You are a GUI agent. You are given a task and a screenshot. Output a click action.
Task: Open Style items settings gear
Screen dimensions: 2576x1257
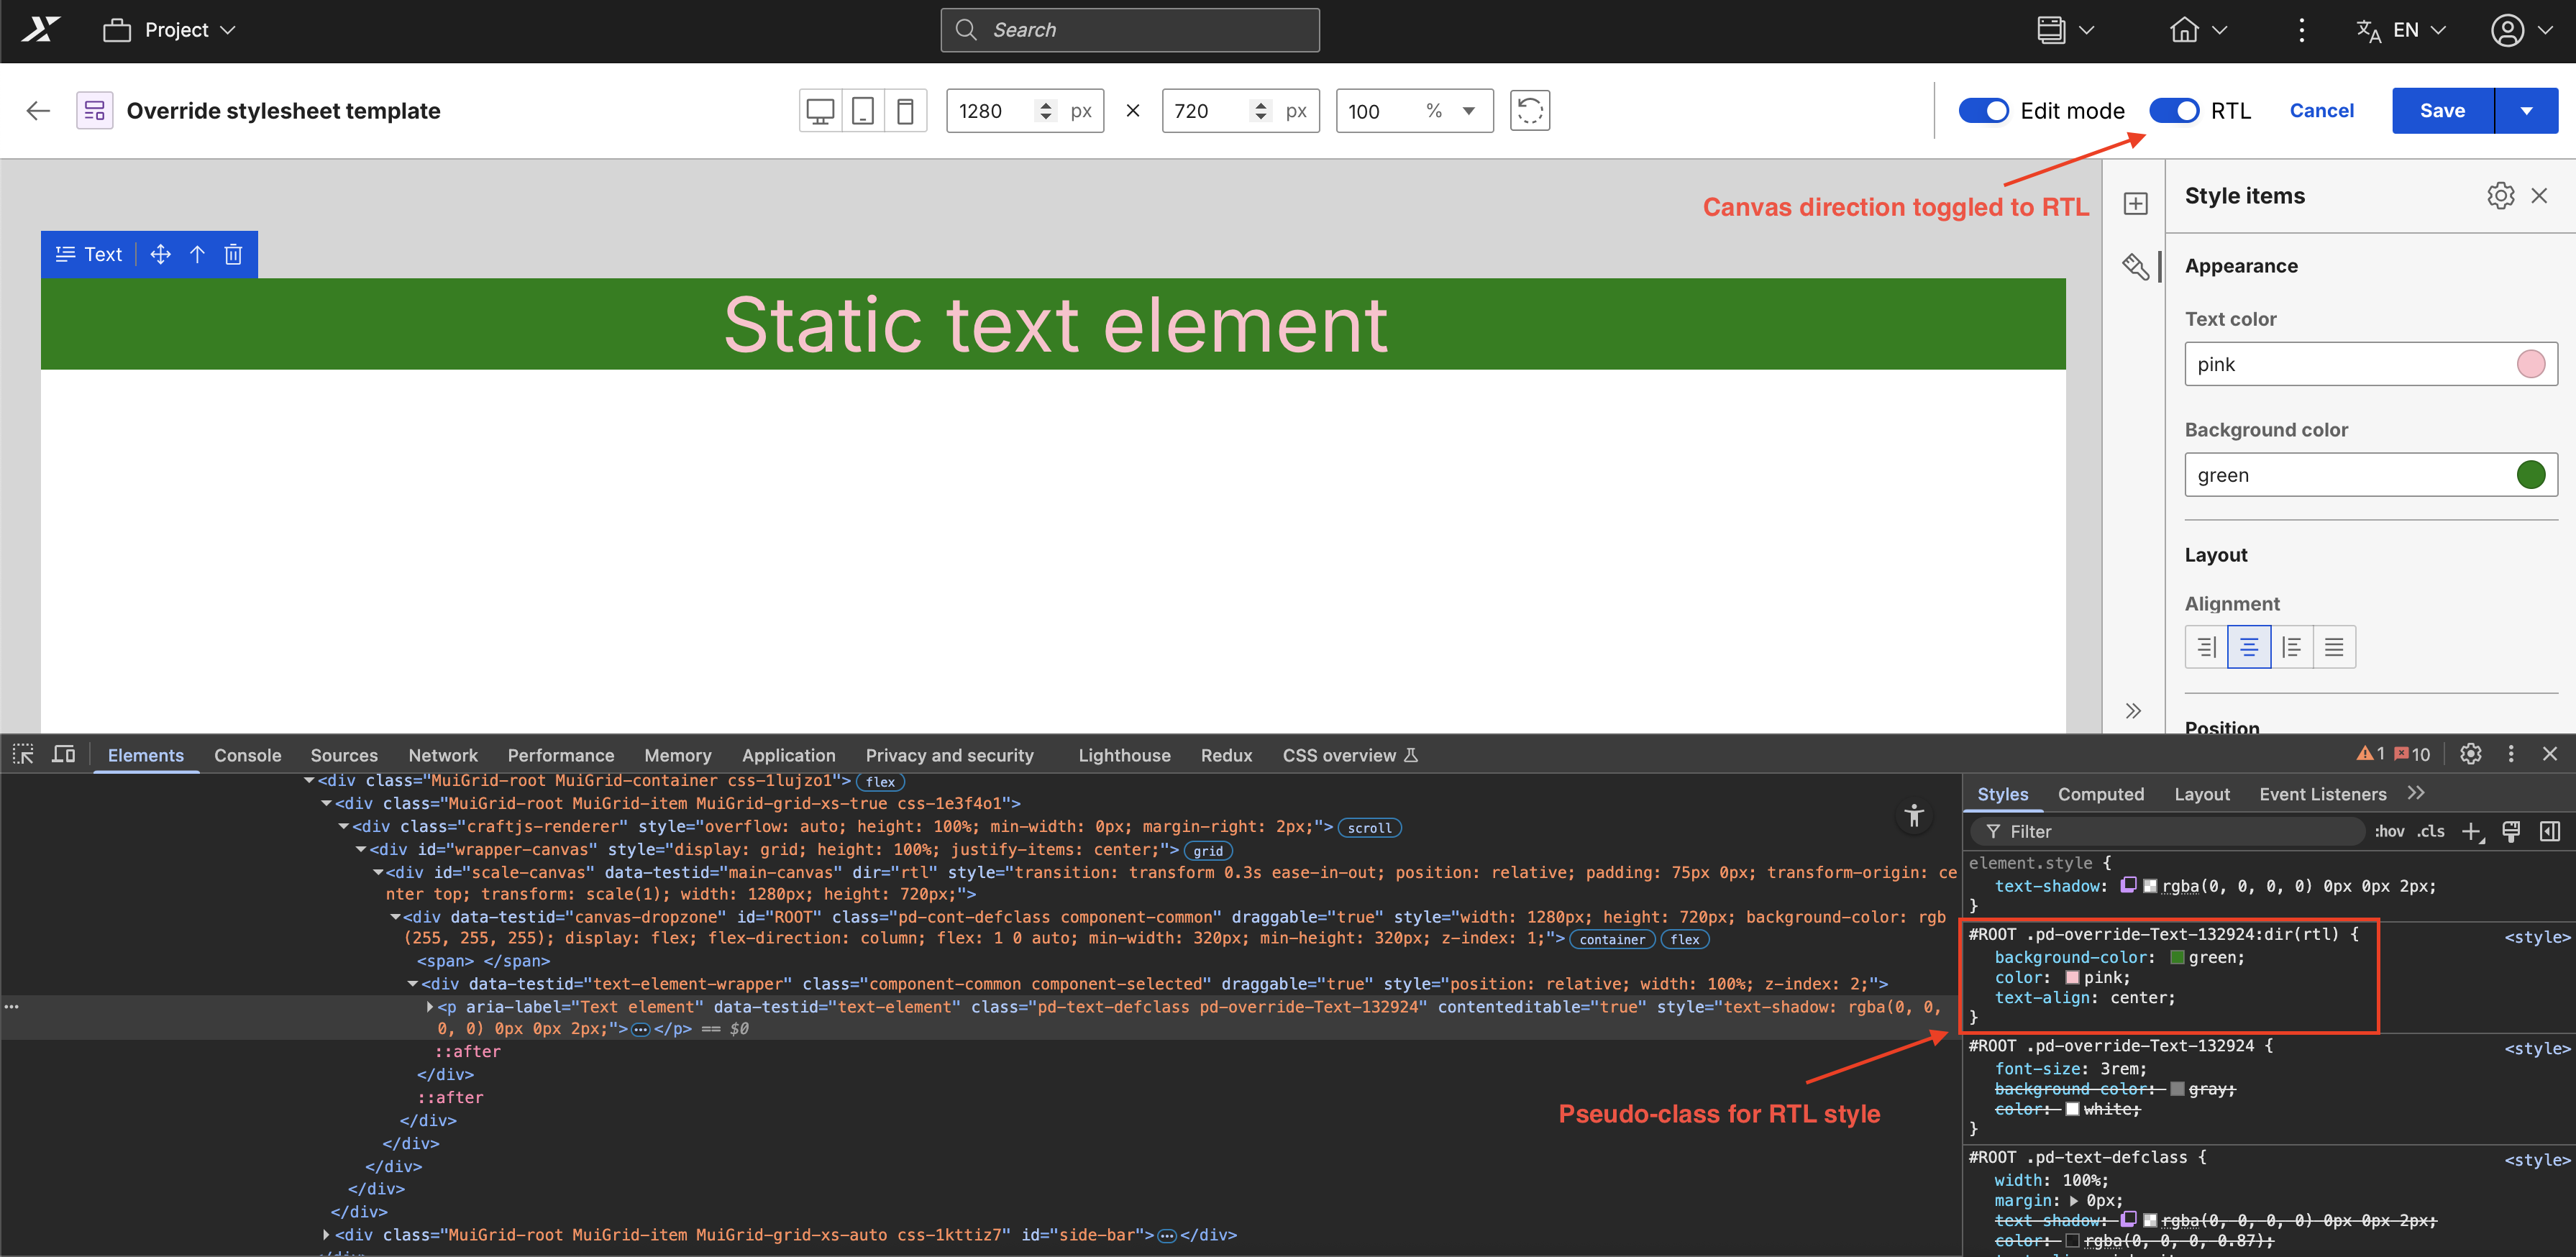click(2500, 196)
